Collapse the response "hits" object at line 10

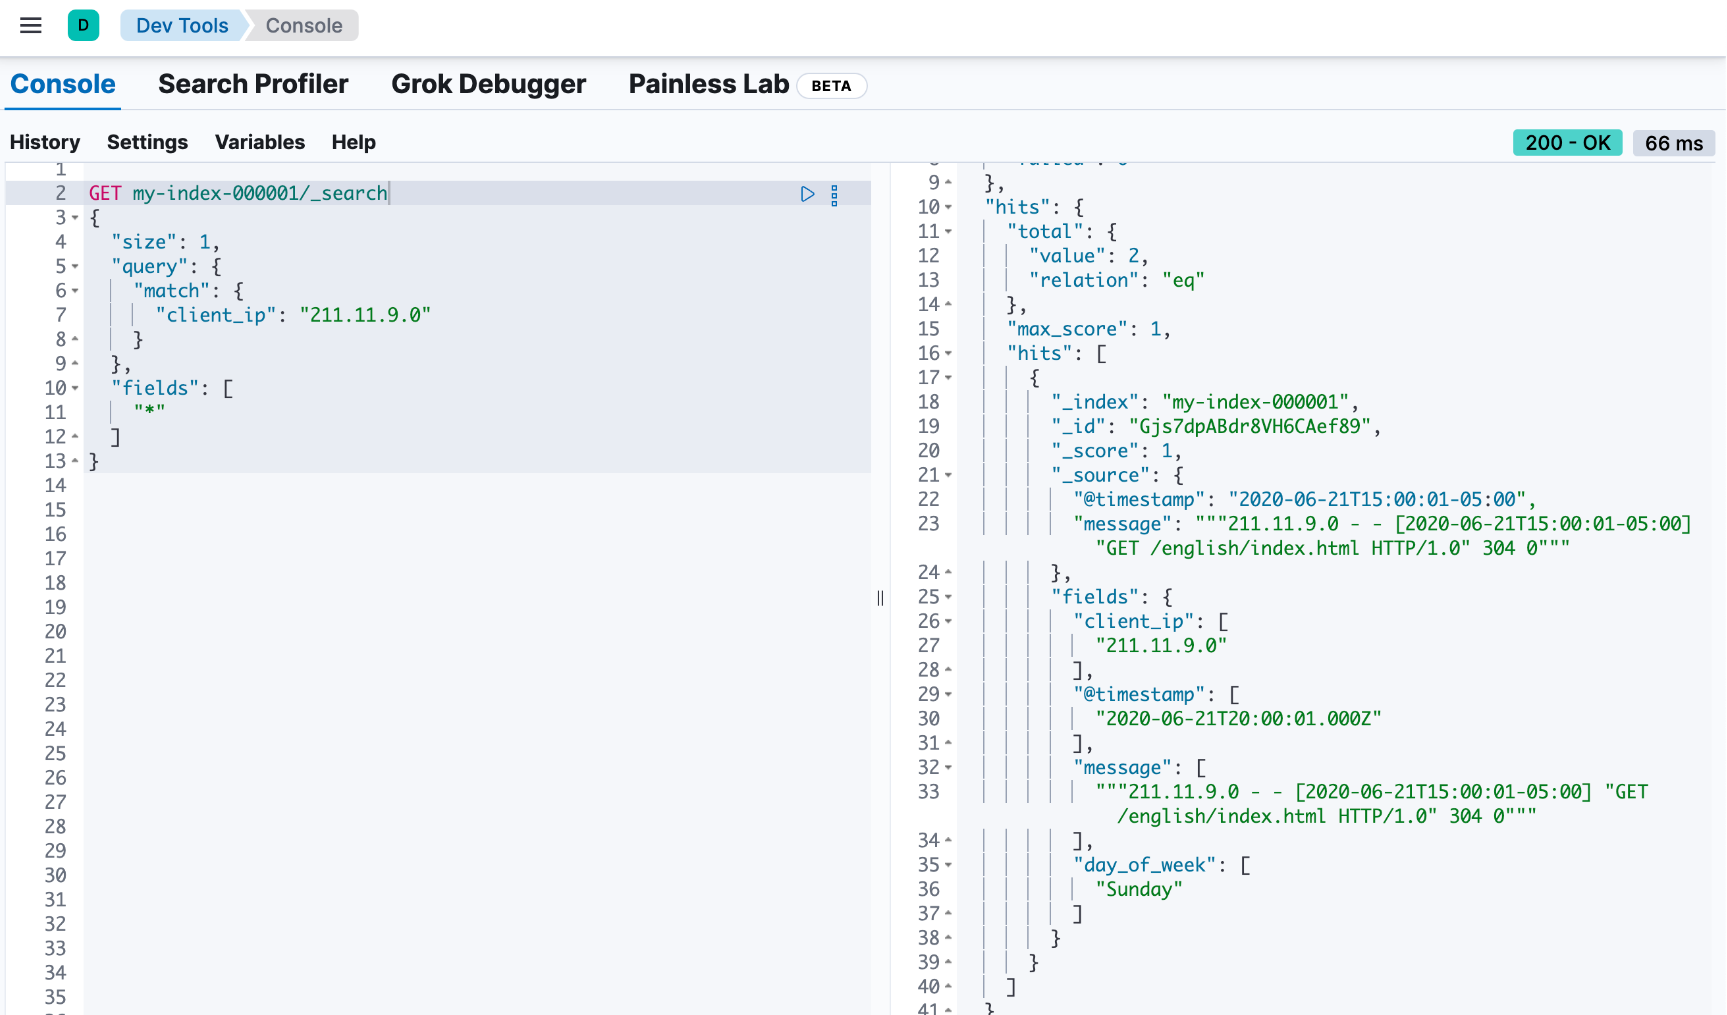click(948, 208)
